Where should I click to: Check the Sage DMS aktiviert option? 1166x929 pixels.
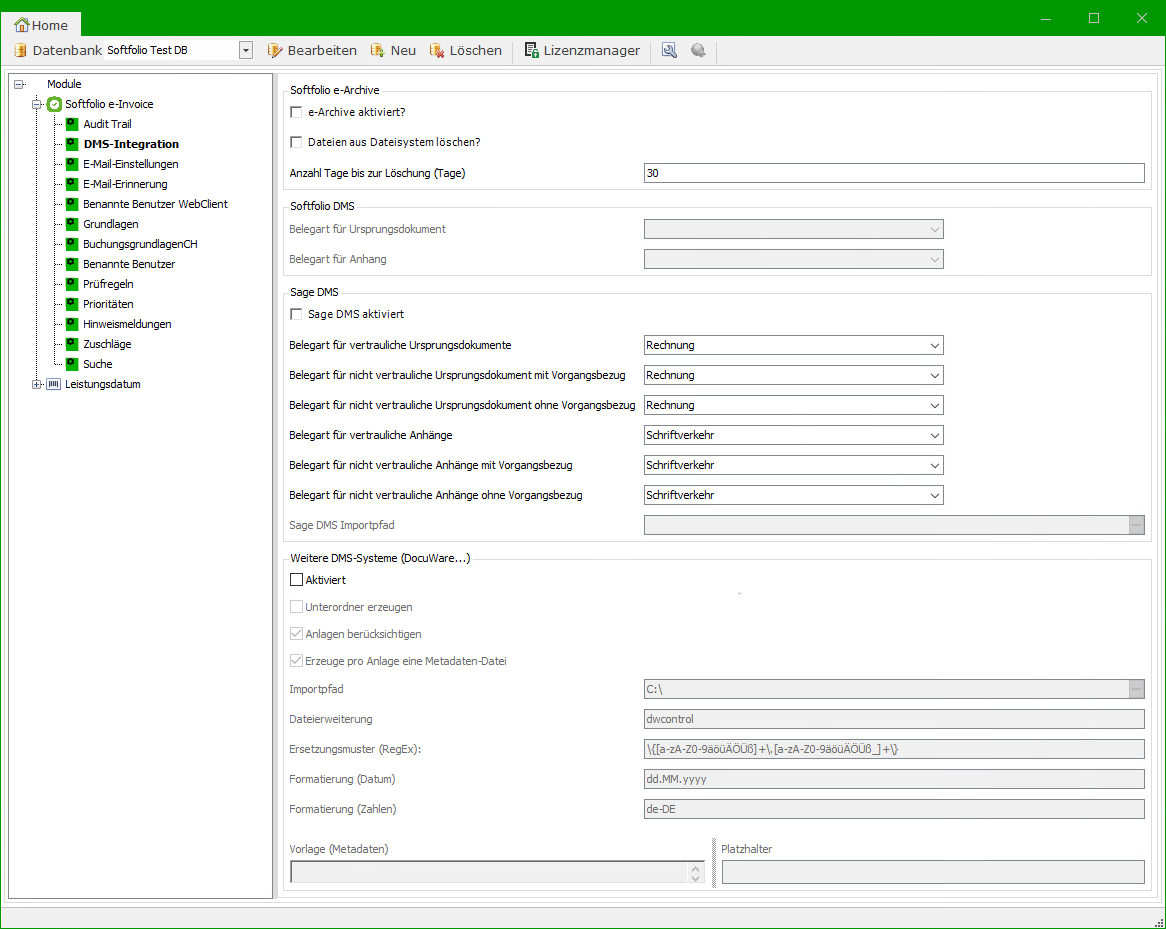point(296,314)
